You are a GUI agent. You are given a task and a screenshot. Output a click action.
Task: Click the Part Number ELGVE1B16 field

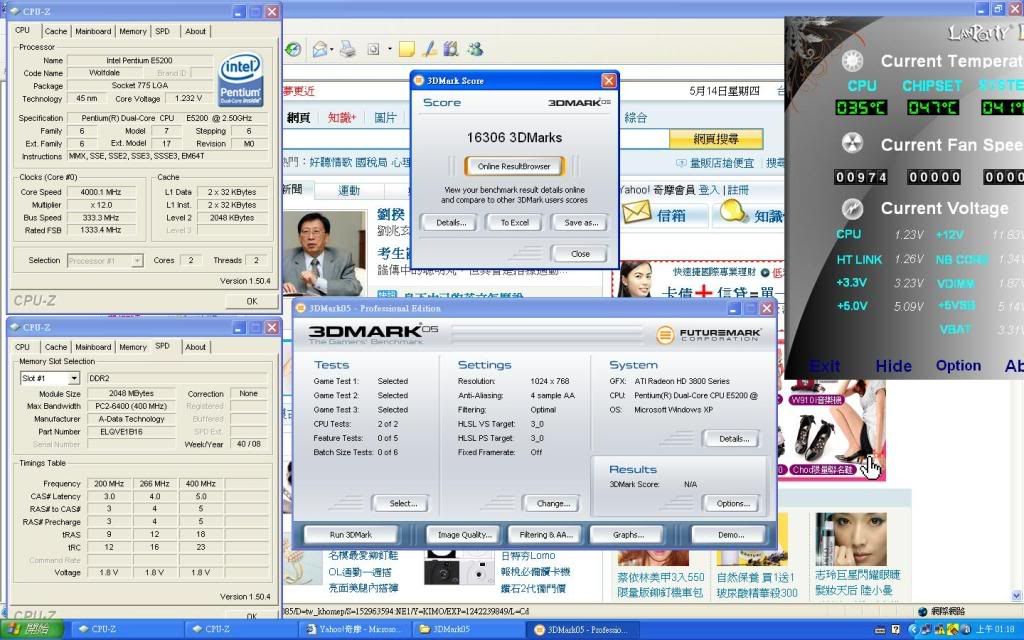coord(131,432)
